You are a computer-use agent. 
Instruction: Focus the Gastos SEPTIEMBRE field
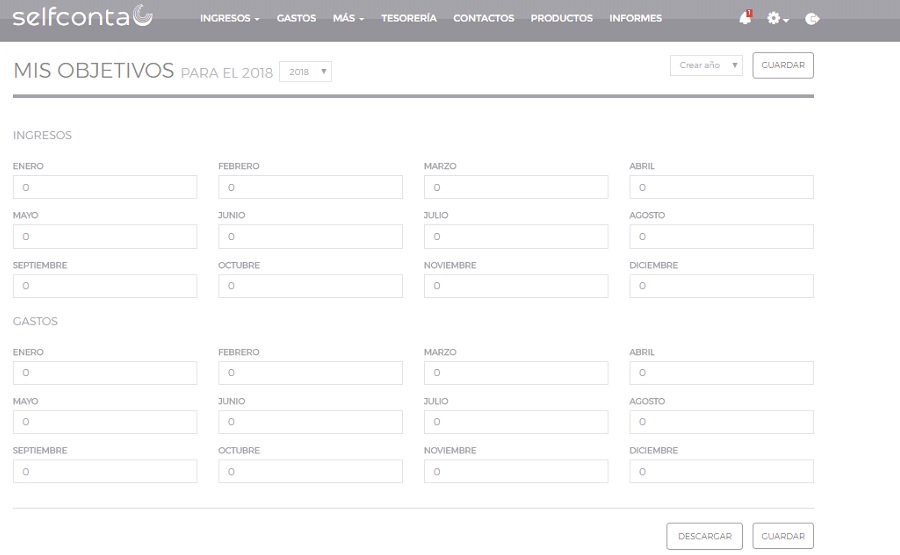pyautogui.click(x=105, y=471)
